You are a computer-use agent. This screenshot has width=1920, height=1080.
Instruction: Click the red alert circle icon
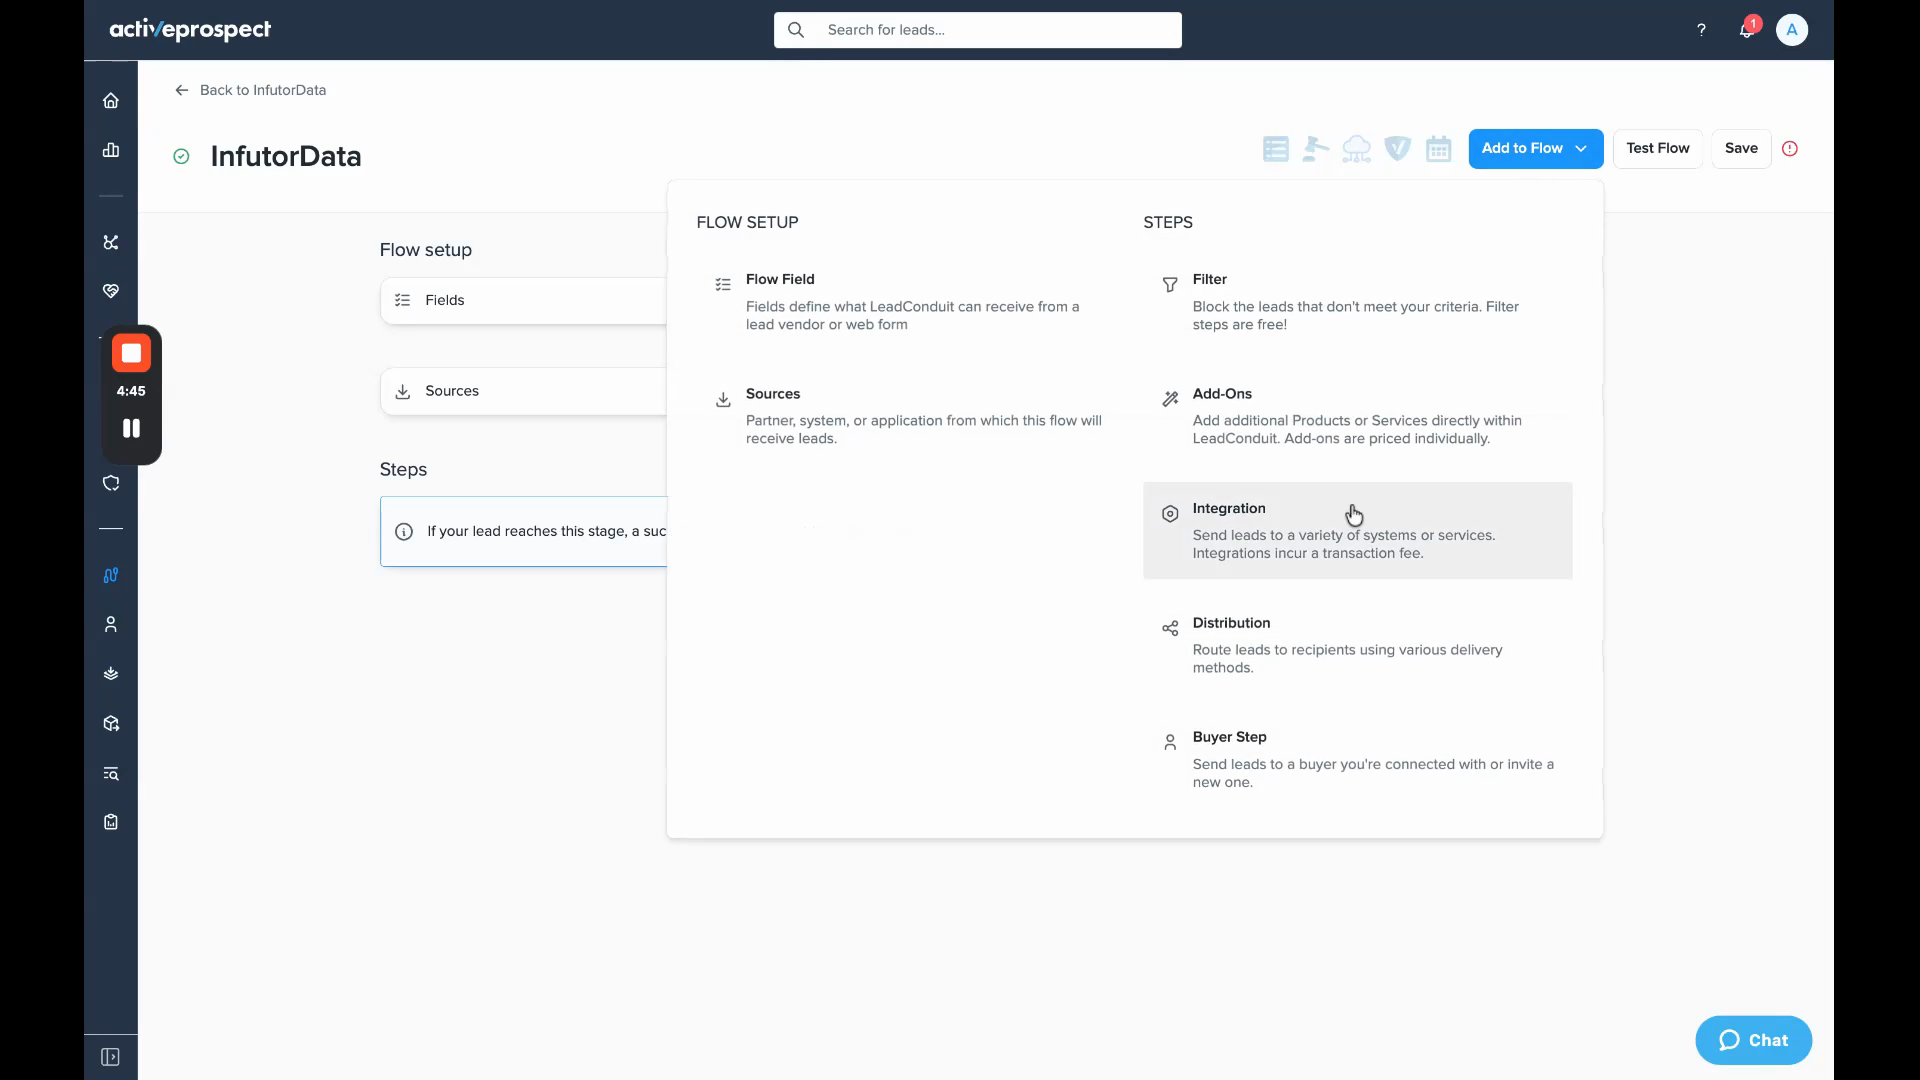pyautogui.click(x=1790, y=148)
